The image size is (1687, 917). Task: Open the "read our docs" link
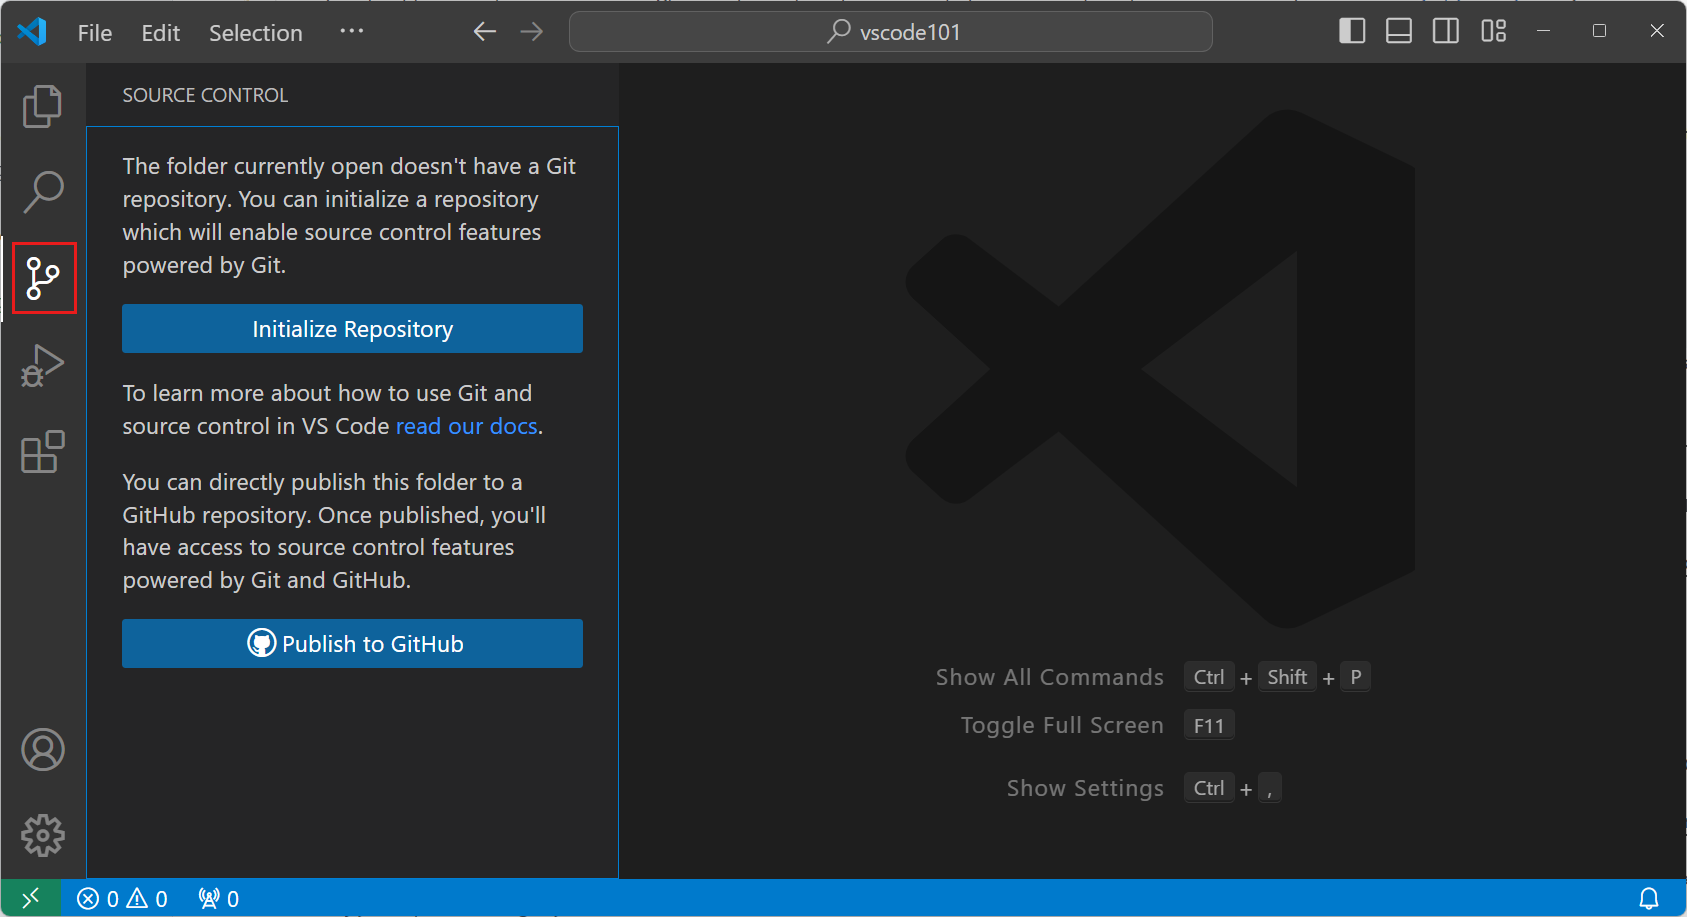466,425
